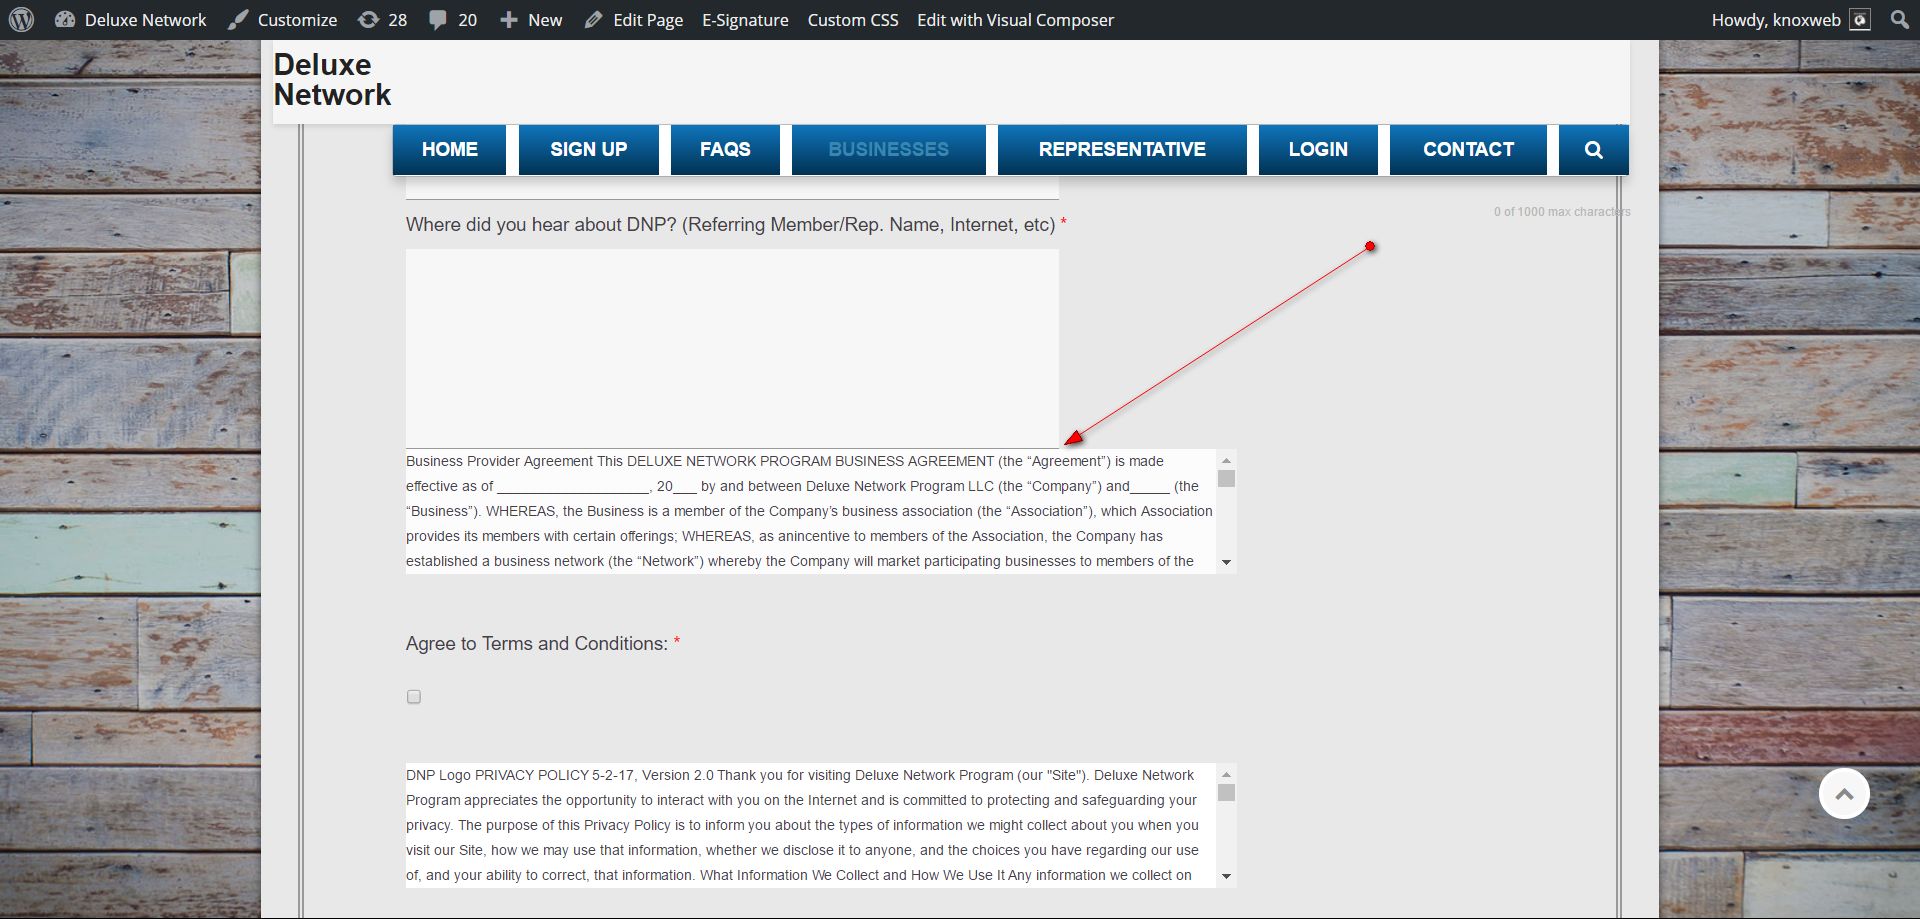Open the CONTACT menu item
The width and height of the screenshot is (1920, 919).
pos(1468,150)
